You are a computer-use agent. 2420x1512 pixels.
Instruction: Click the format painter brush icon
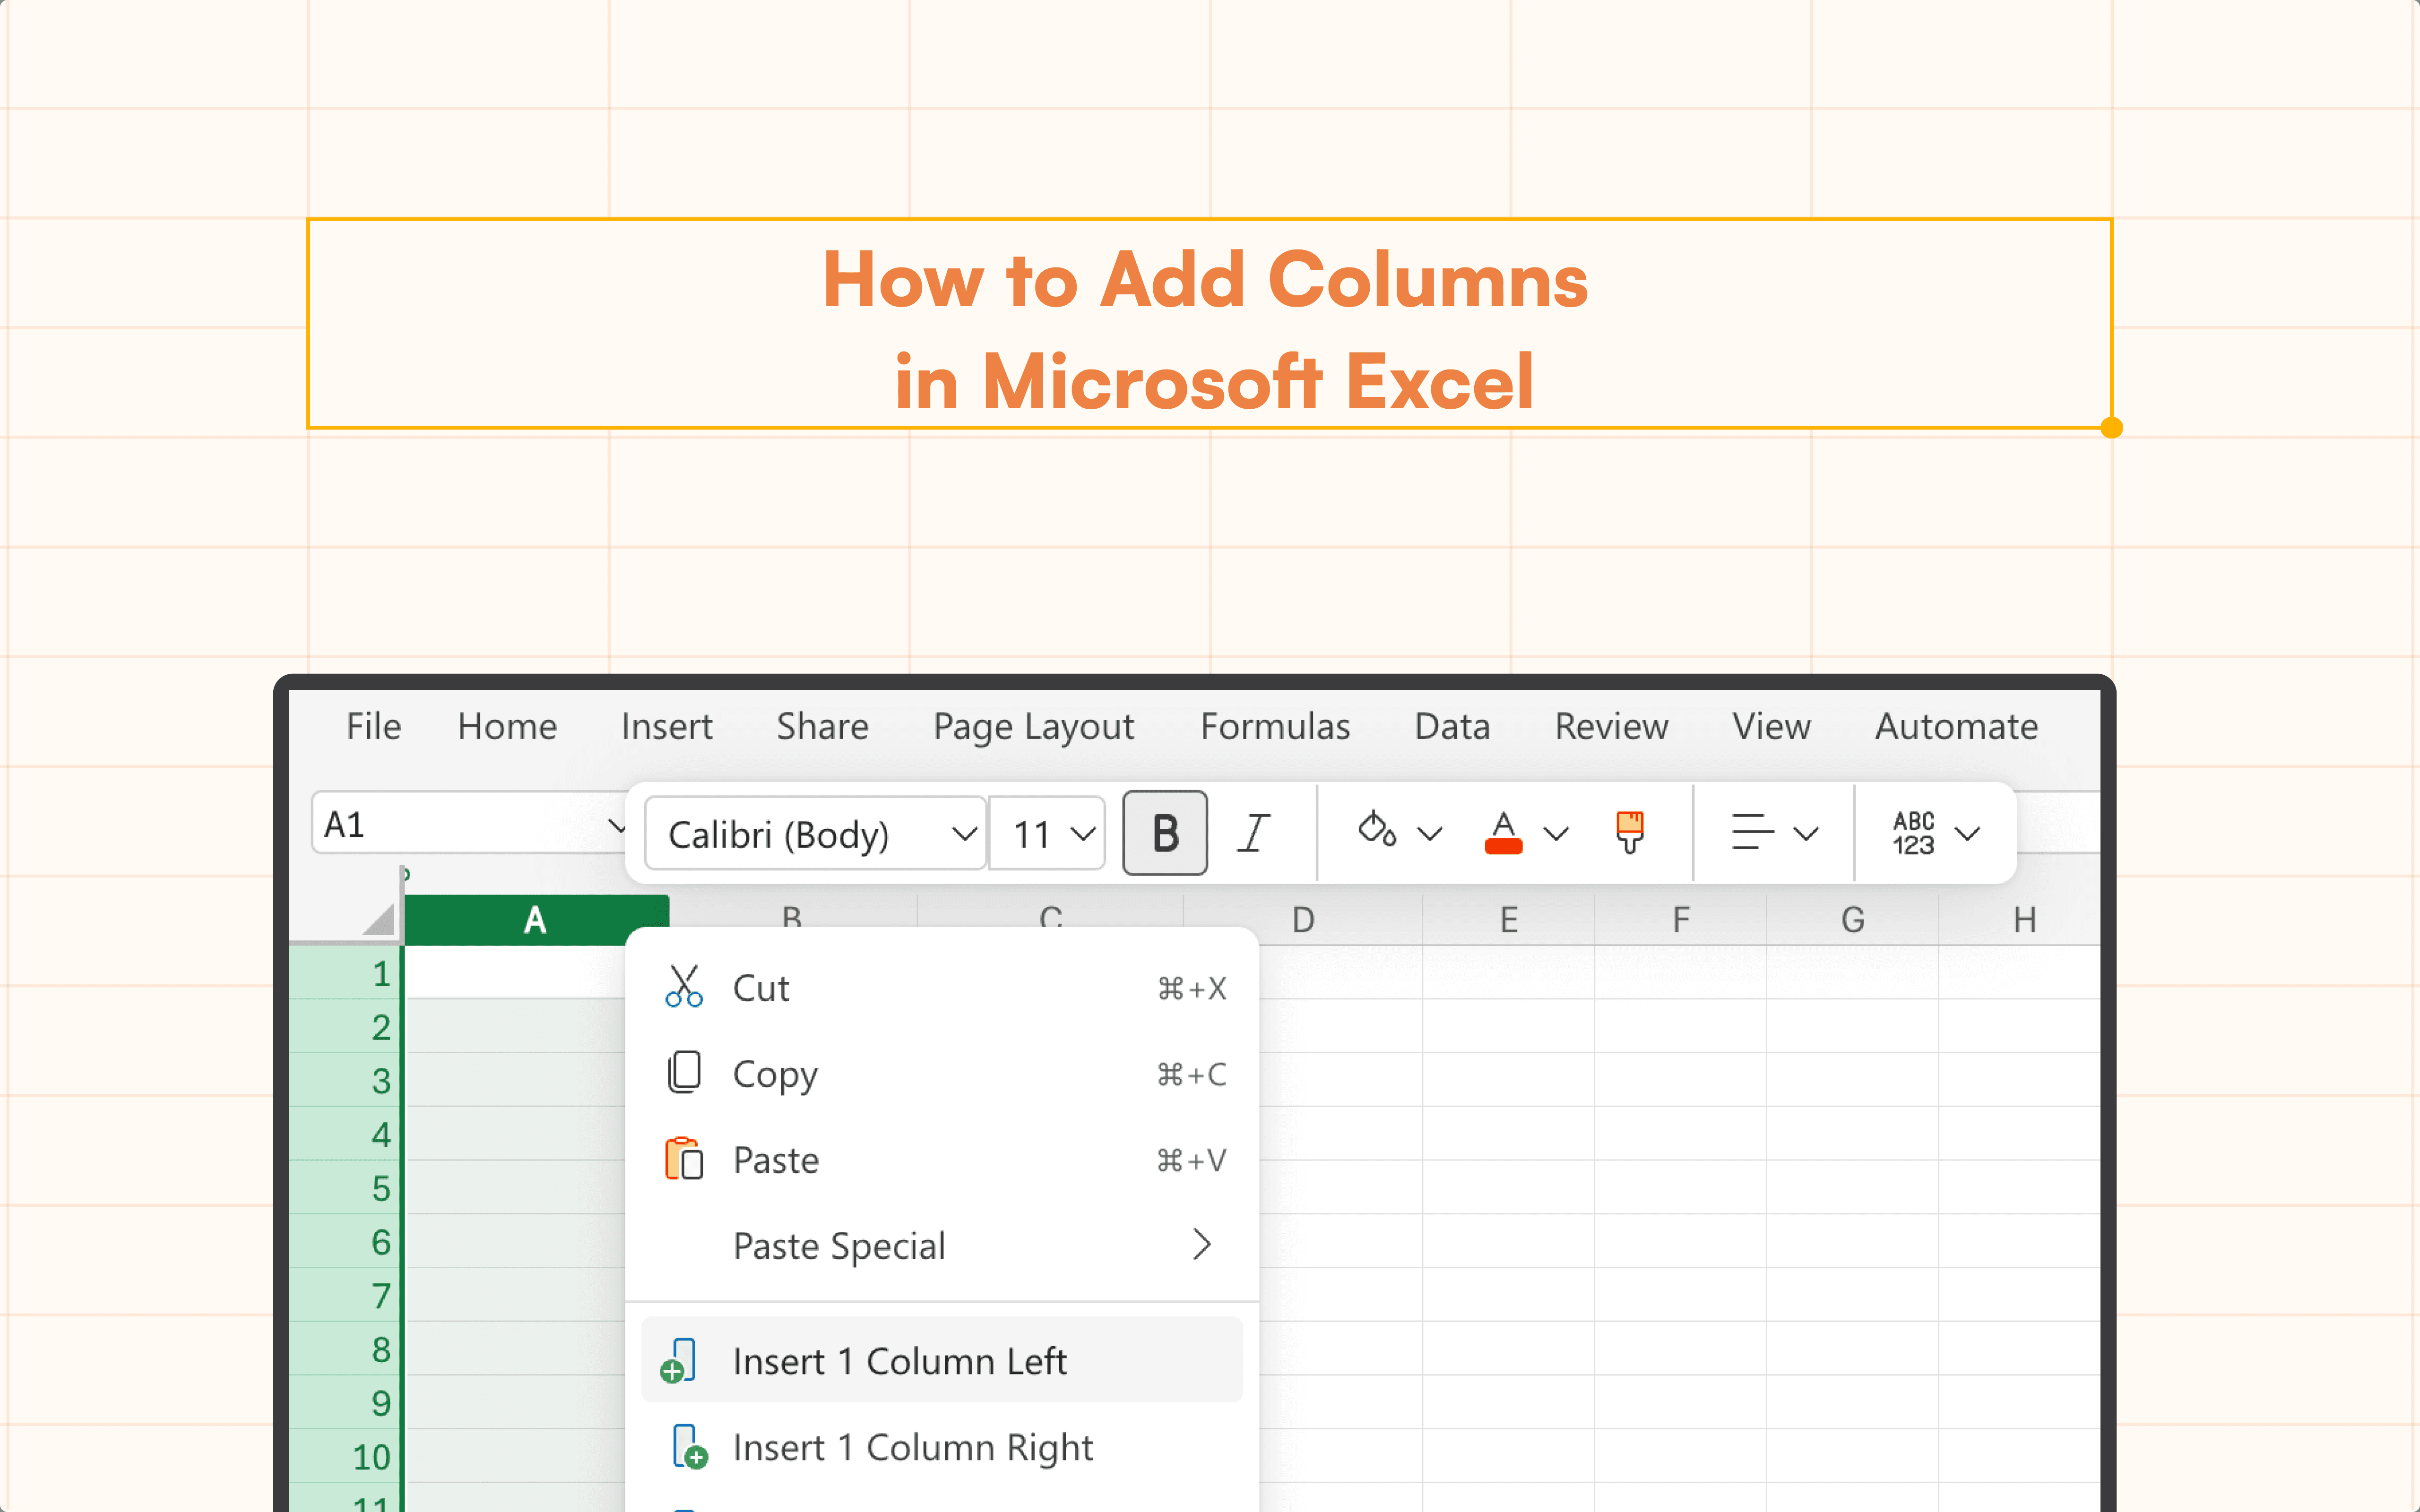1630,832
